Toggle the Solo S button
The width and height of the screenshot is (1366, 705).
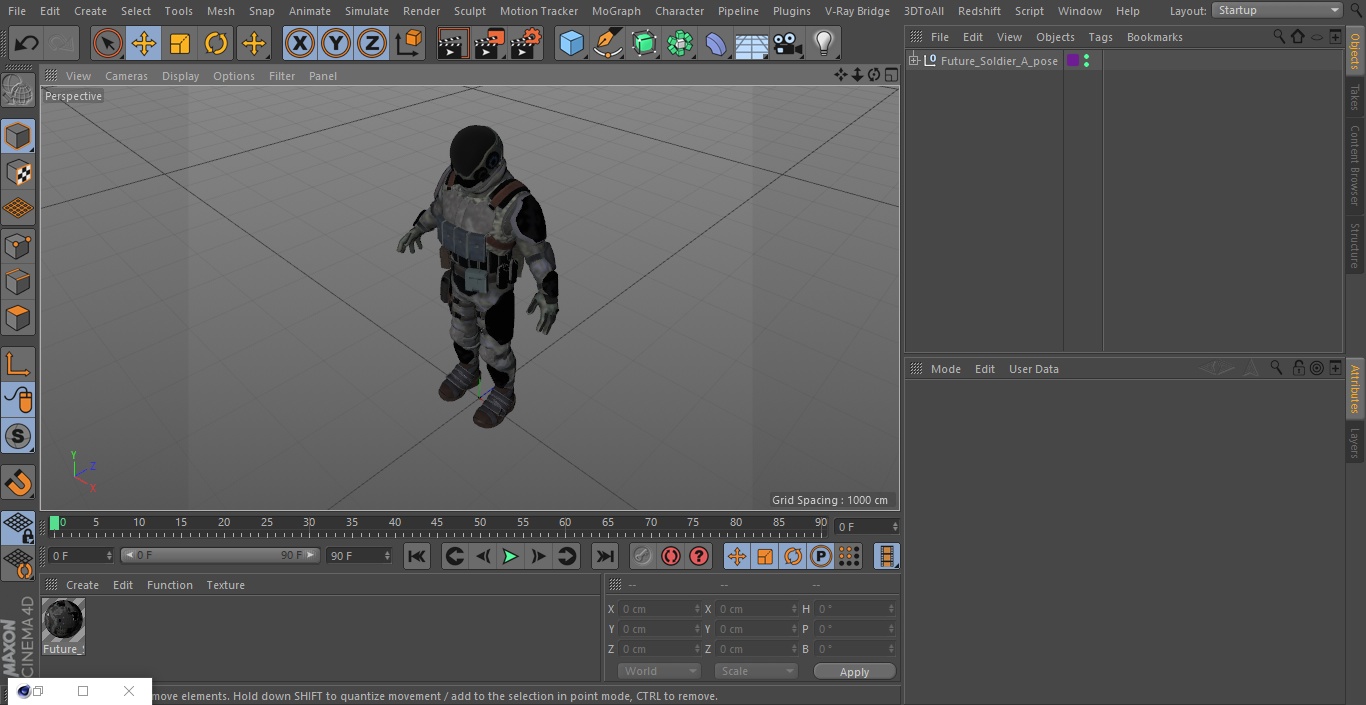pos(18,436)
